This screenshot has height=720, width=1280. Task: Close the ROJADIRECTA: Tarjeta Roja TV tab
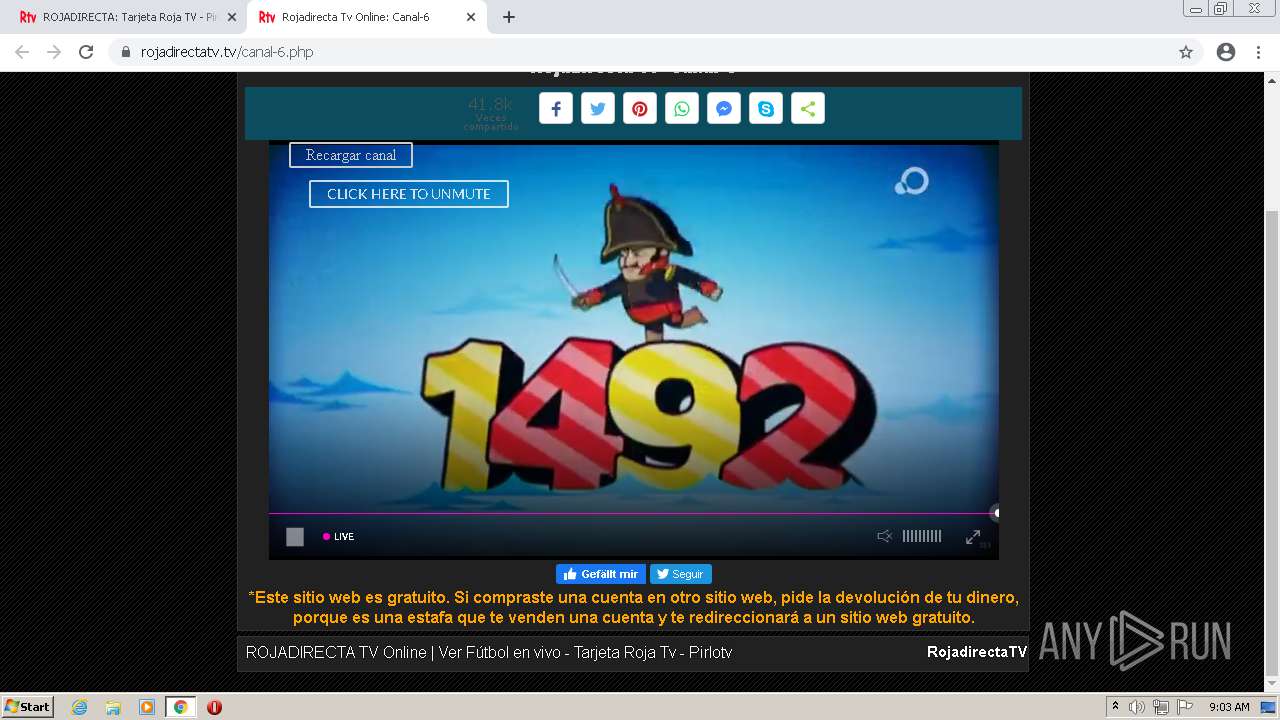coord(231,17)
